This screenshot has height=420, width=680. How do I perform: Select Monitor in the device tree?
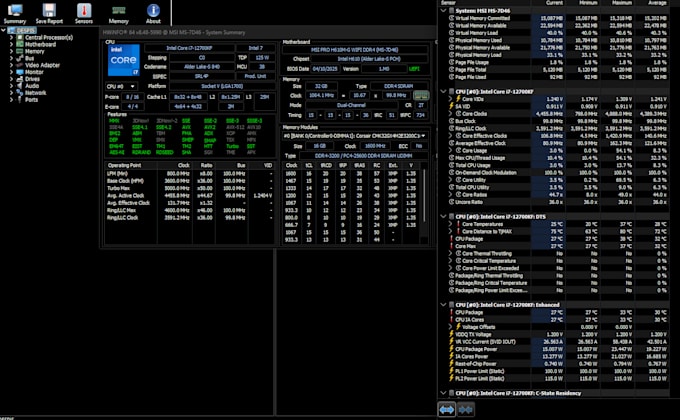(x=34, y=72)
